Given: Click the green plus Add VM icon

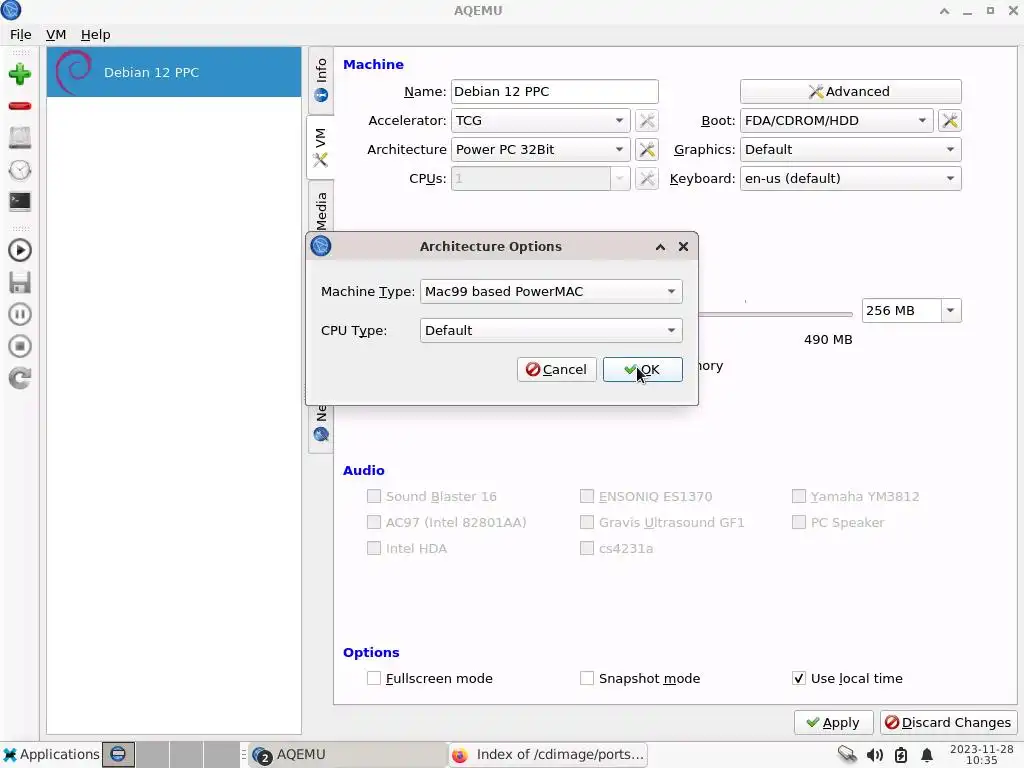Looking at the screenshot, I should coord(20,74).
